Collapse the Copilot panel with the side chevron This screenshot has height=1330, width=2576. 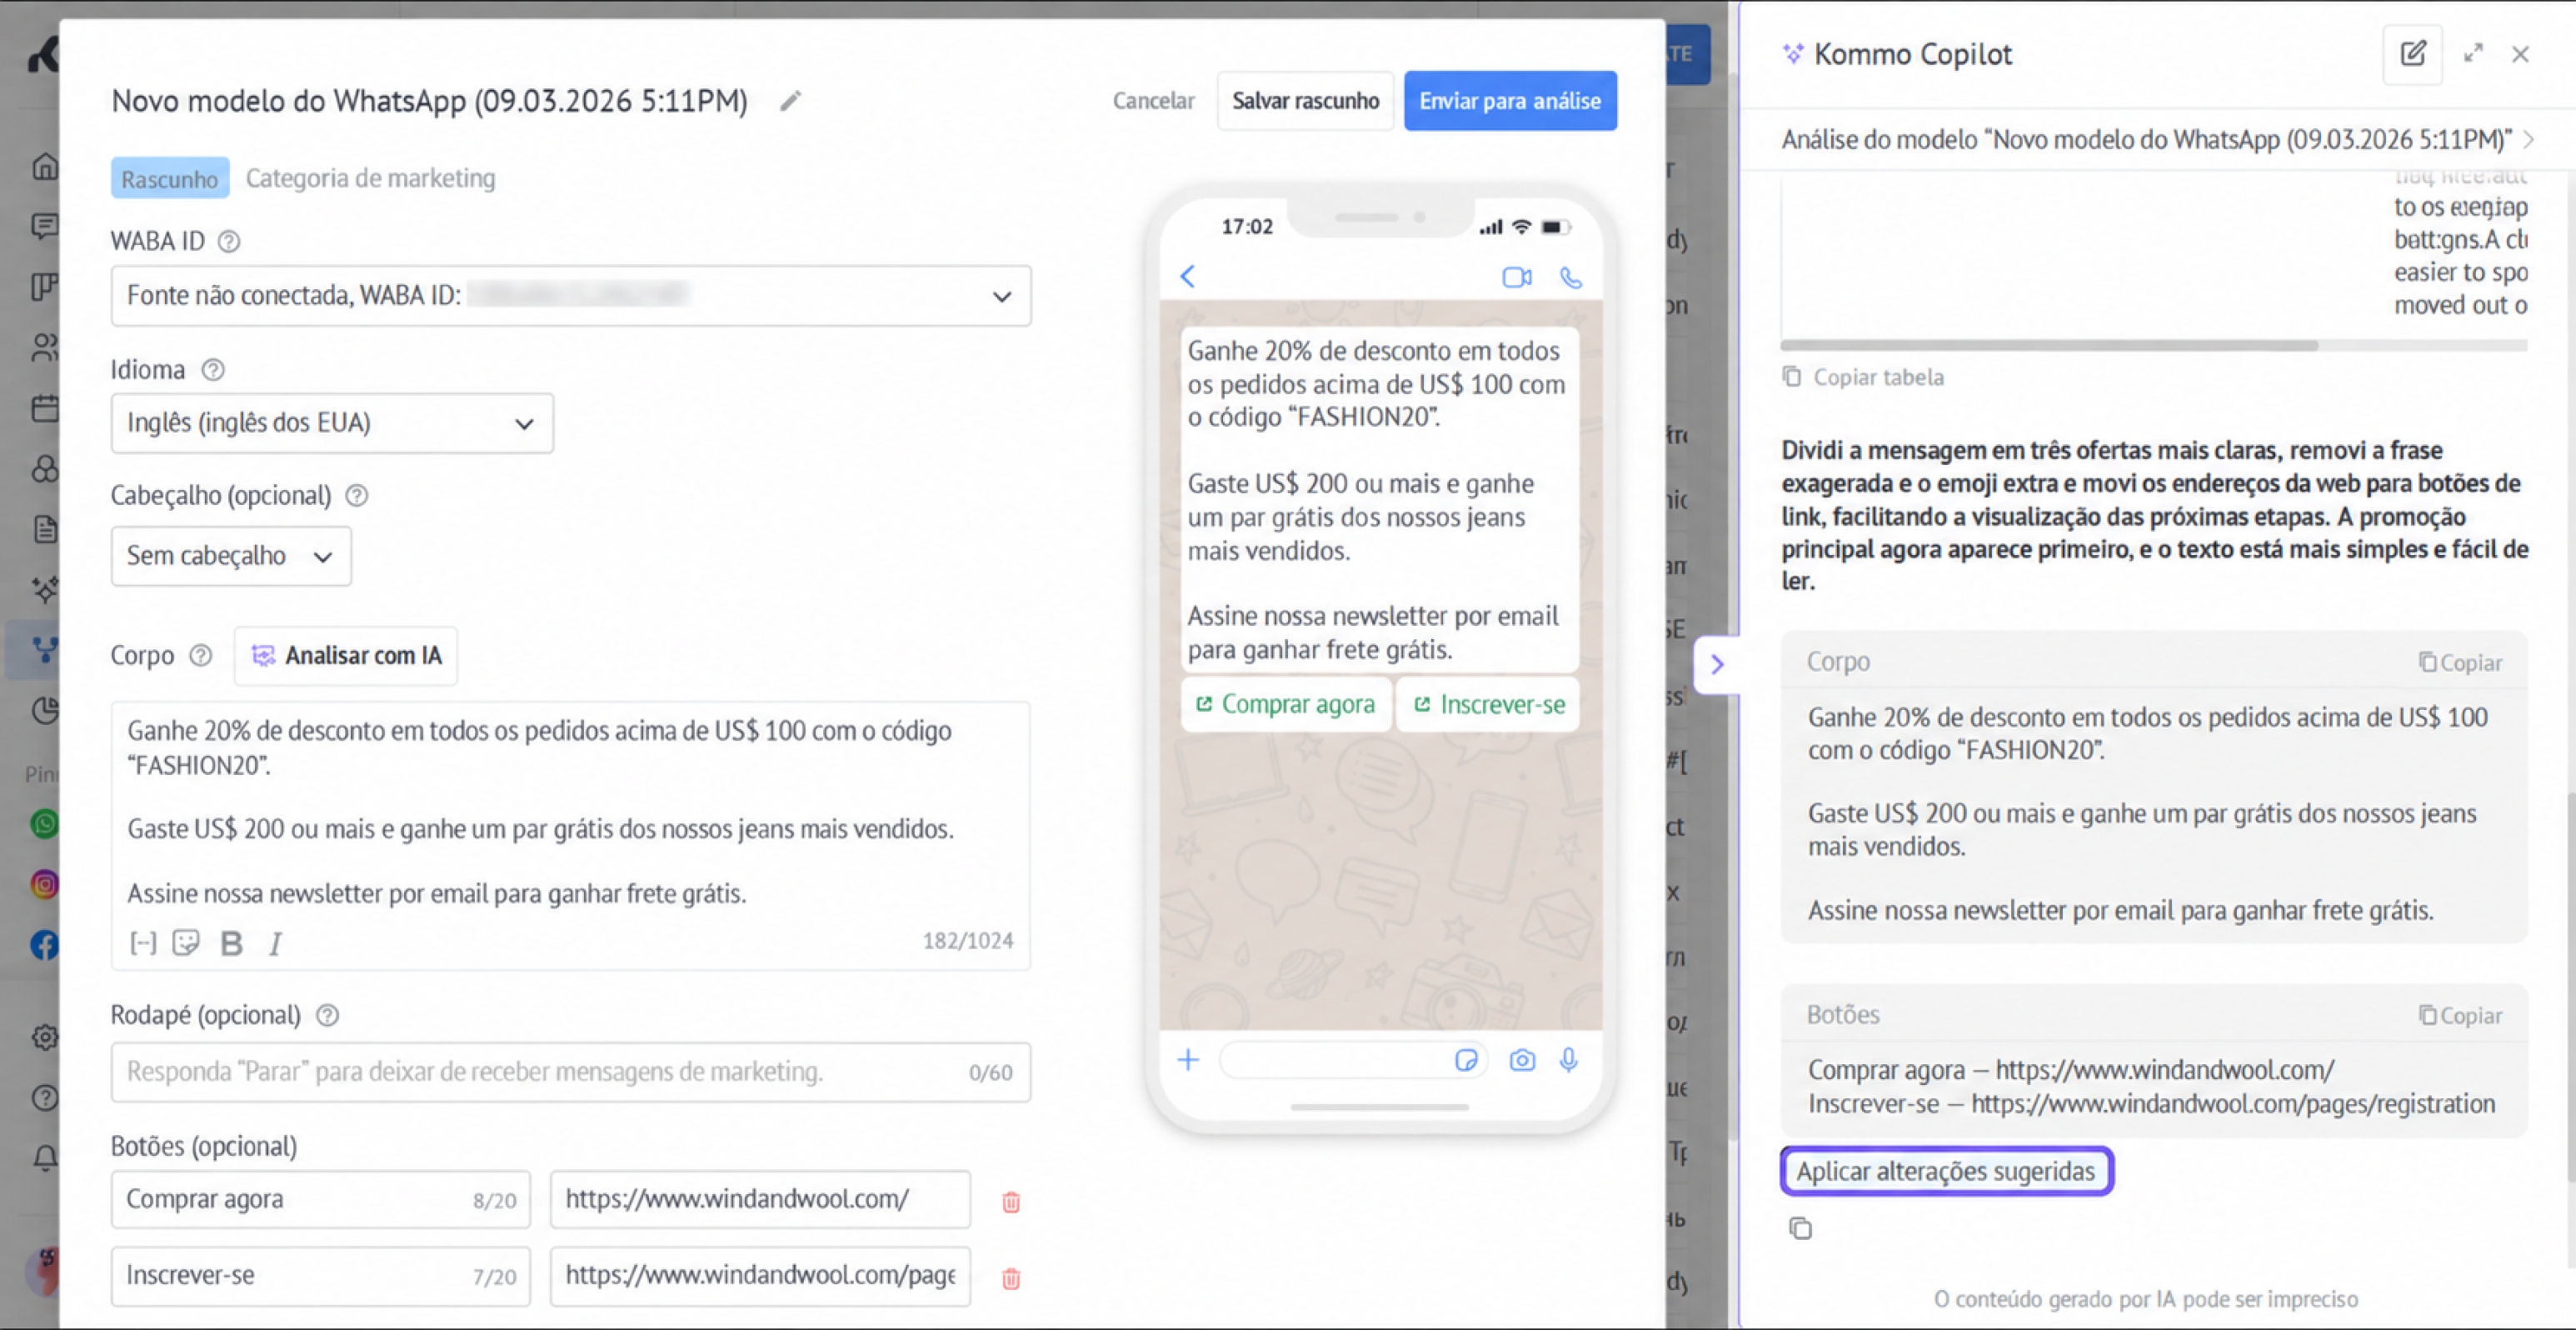click(x=1717, y=664)
